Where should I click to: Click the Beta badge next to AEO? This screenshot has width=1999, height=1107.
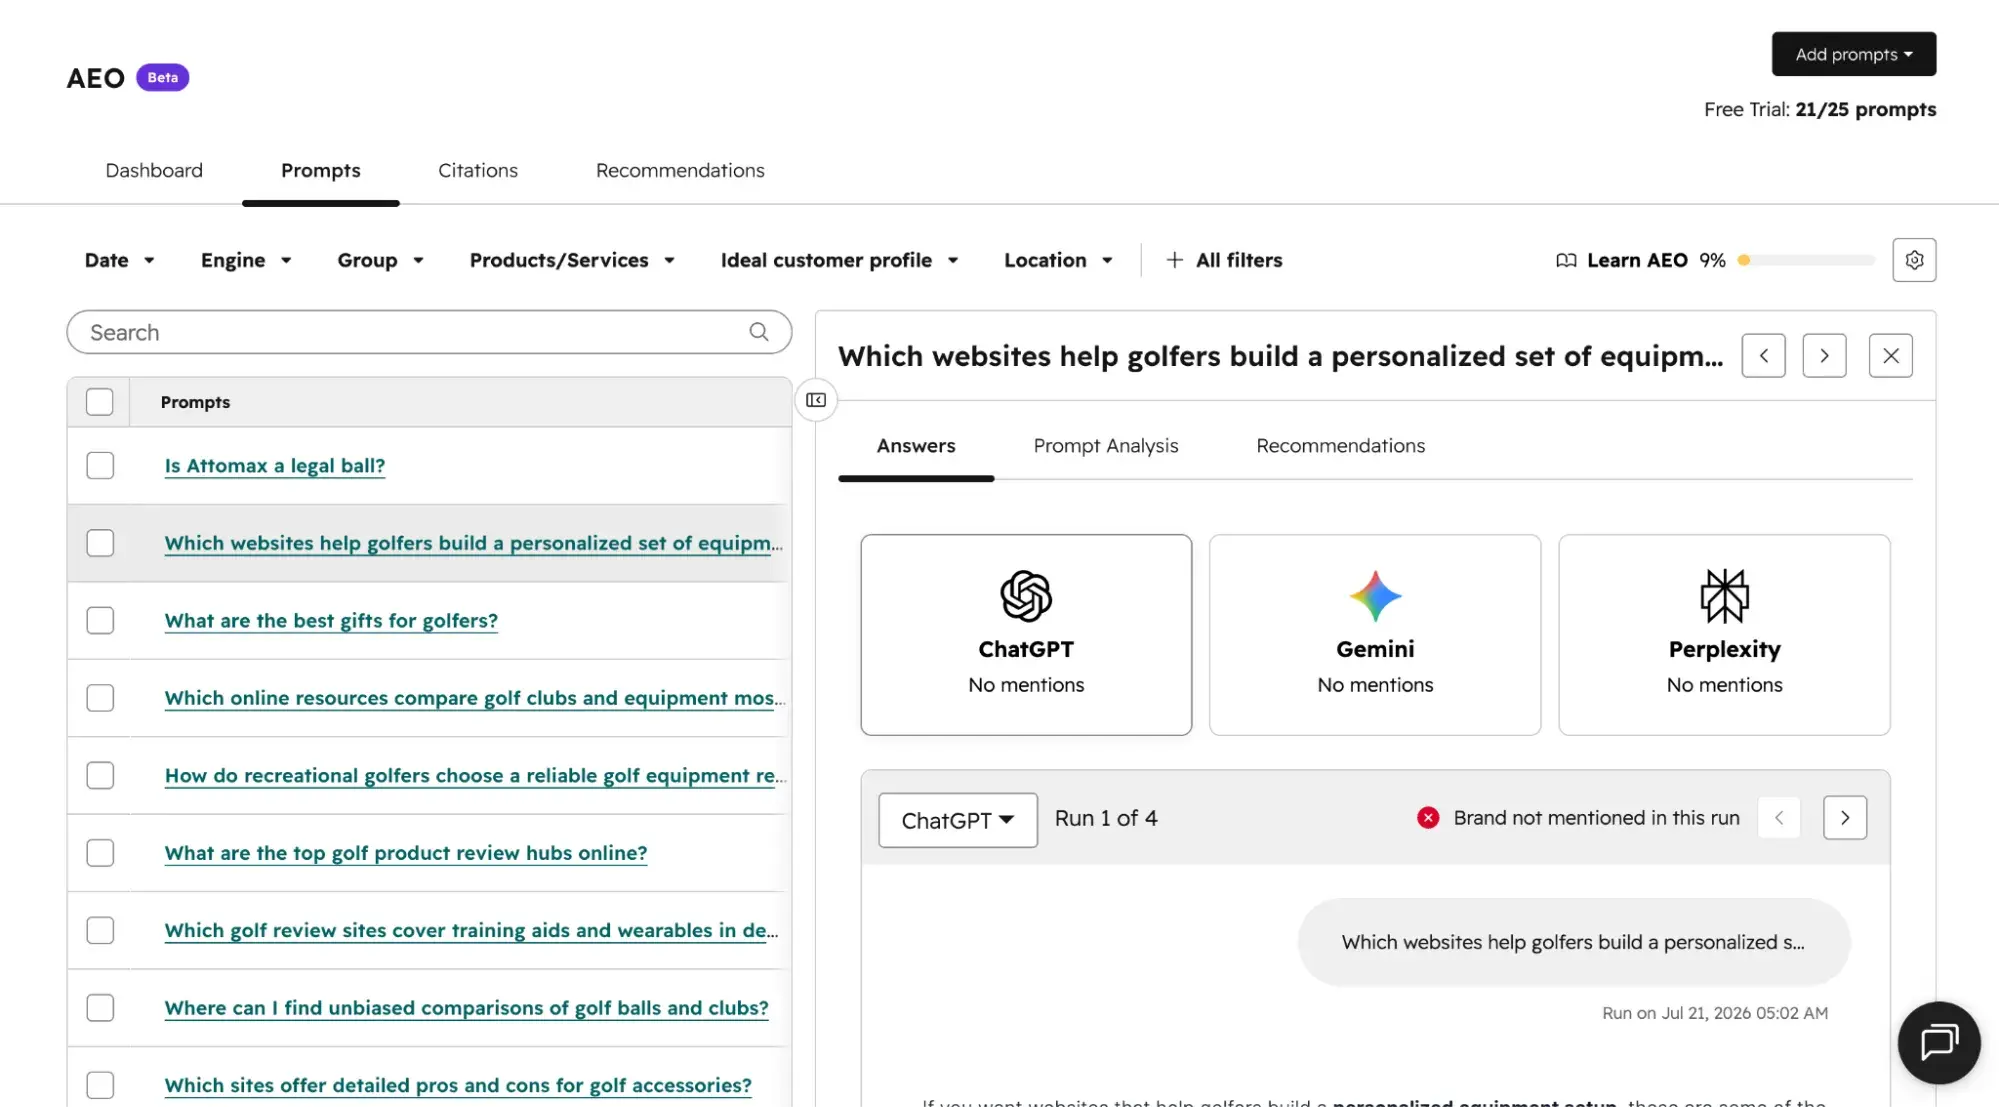point(163,77)
